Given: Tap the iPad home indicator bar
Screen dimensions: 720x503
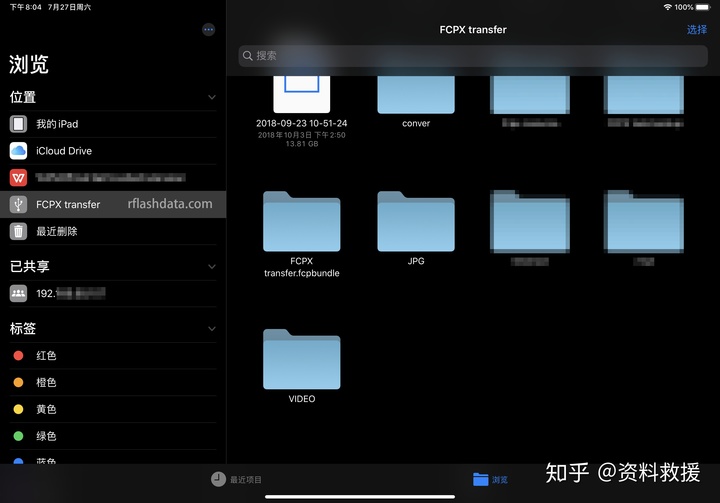Looking at the screenshot, I should coord(360,496).
